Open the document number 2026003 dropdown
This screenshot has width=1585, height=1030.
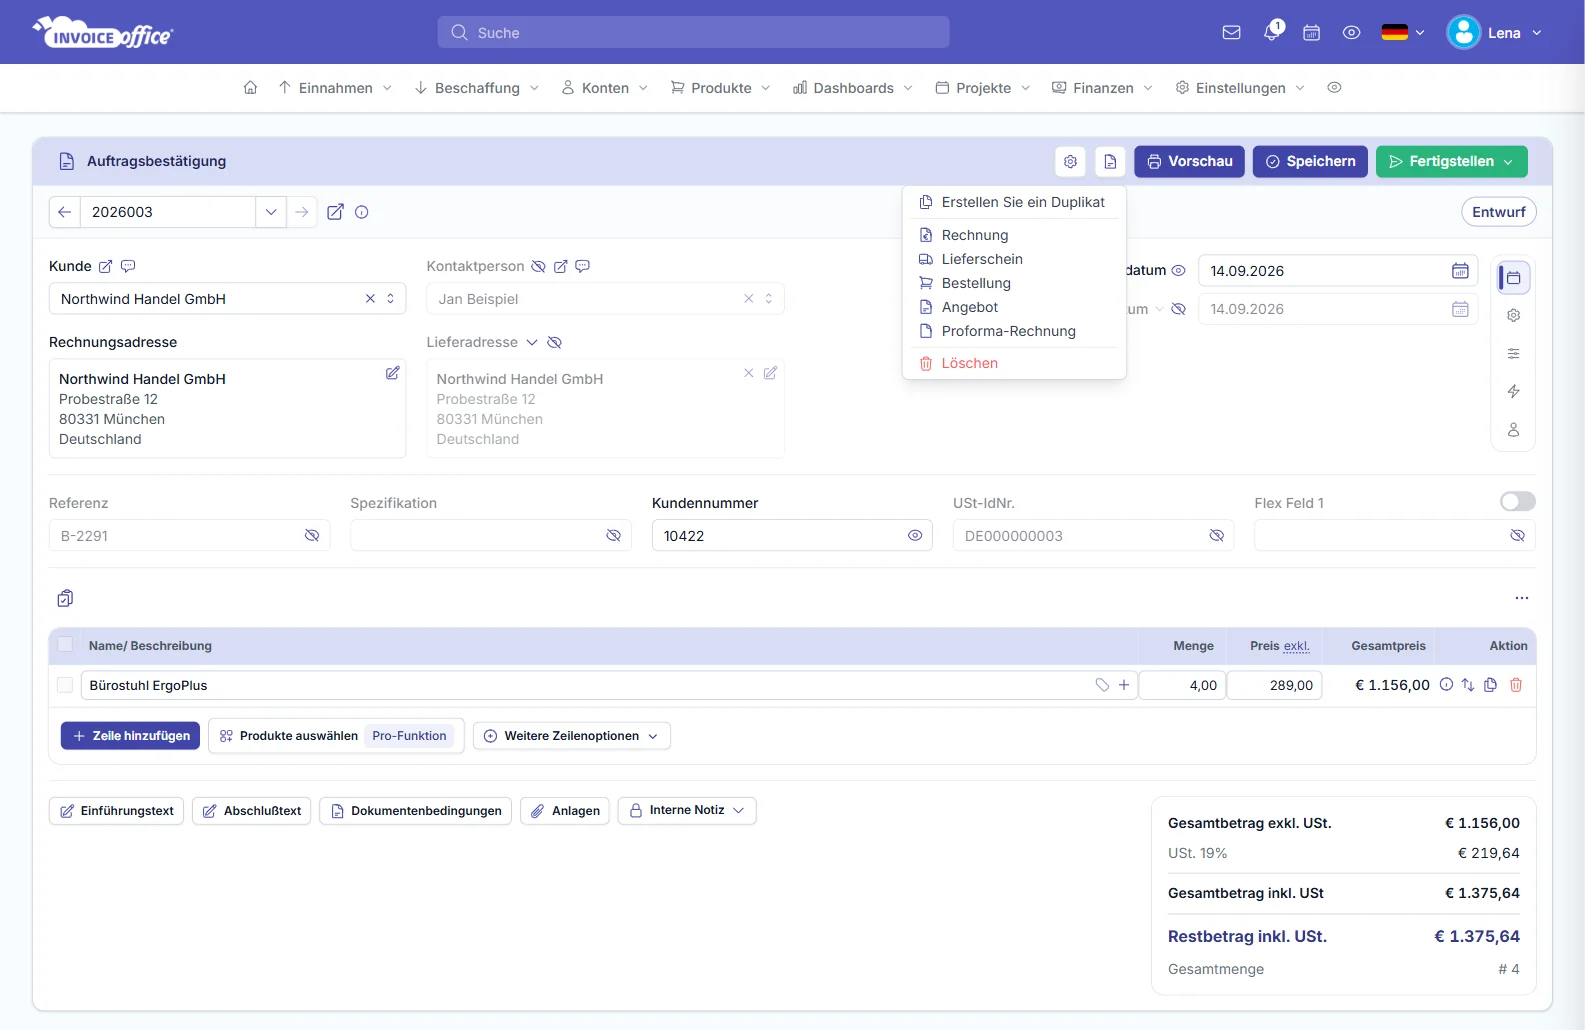pos(271,212)
